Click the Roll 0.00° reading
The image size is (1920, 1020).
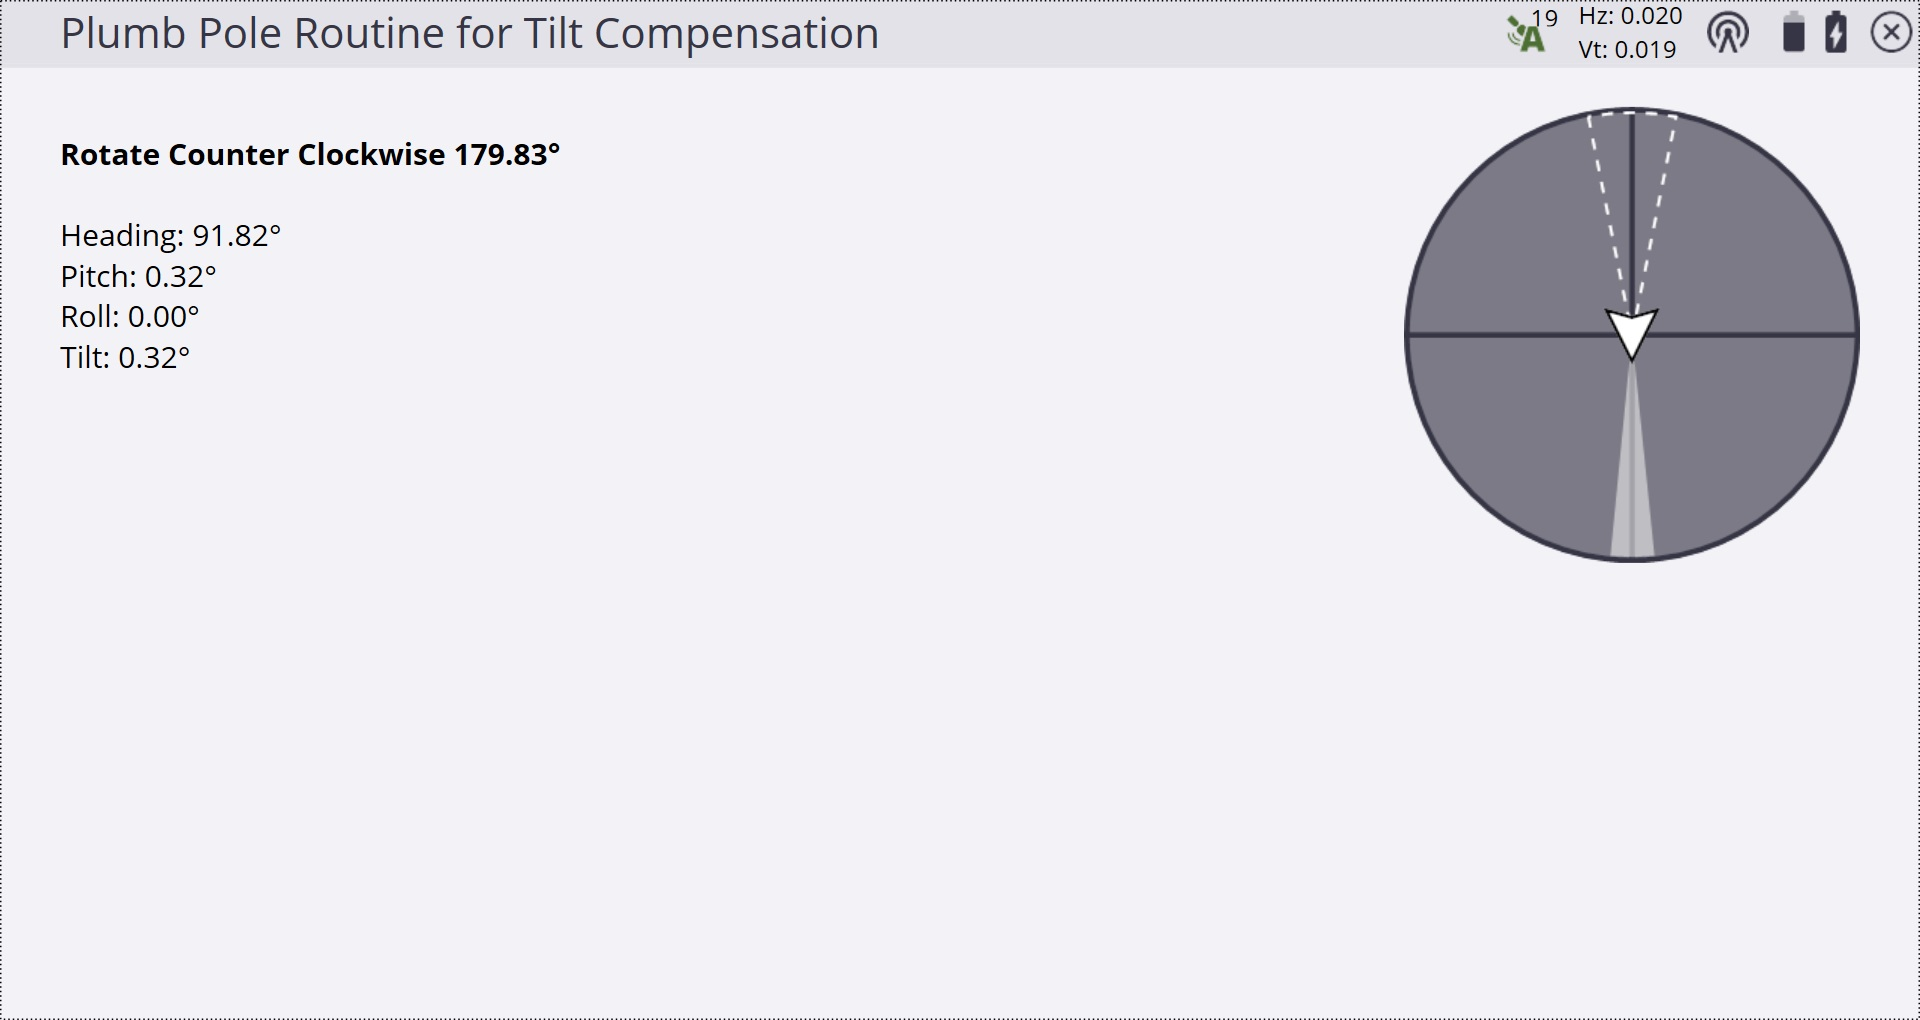[130, 317]
